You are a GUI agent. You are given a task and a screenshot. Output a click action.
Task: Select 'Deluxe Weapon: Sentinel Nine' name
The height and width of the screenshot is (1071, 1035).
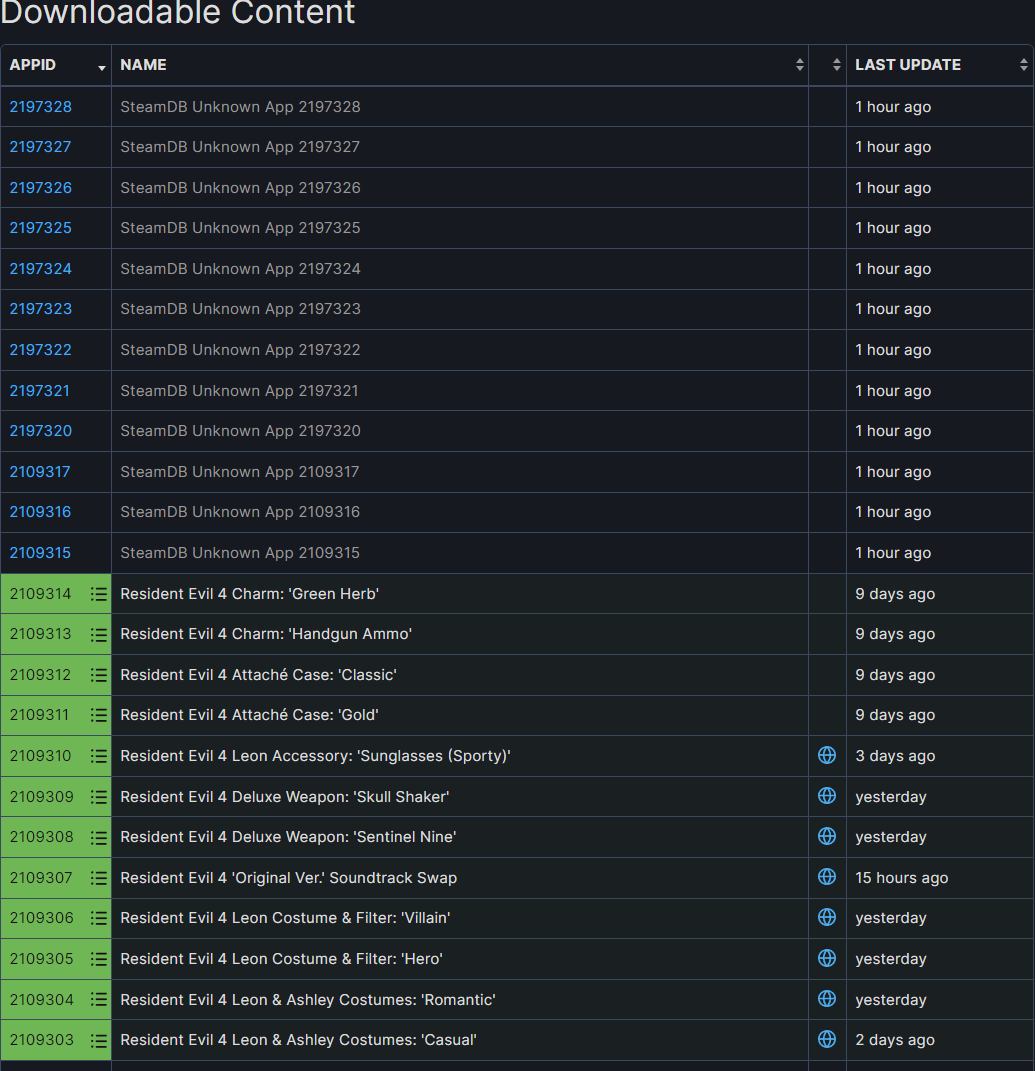(288, 837)
